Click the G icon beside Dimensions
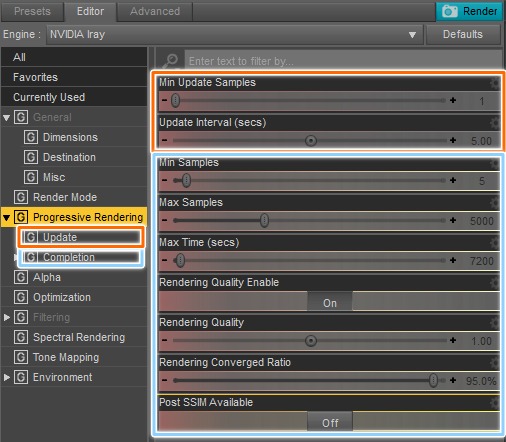Viewport: 506px width, 442px height. point(31,137)
